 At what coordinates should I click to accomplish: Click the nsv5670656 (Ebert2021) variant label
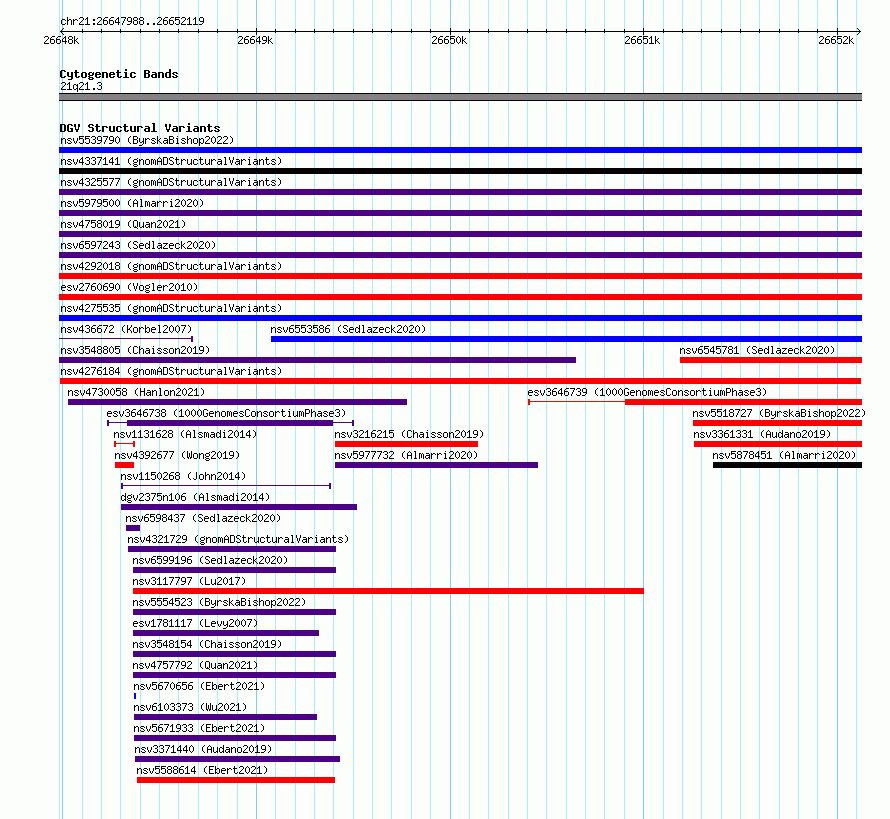[x=199, y=686]
